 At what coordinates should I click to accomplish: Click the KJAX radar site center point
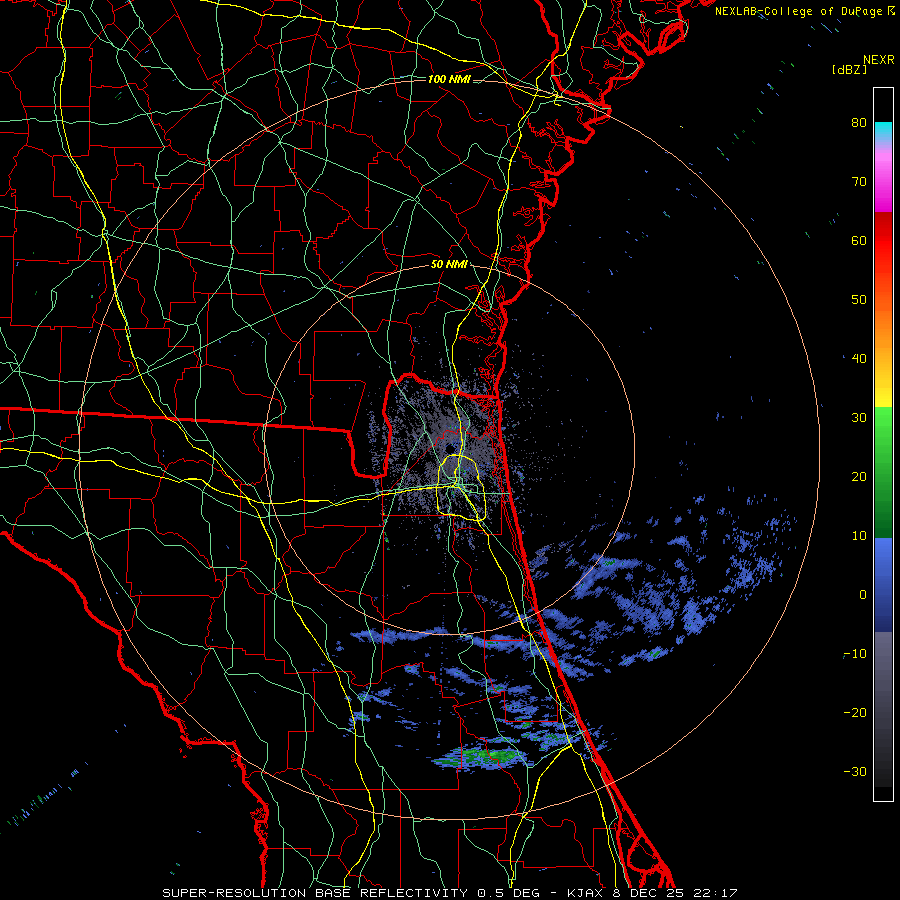(452, 447)
